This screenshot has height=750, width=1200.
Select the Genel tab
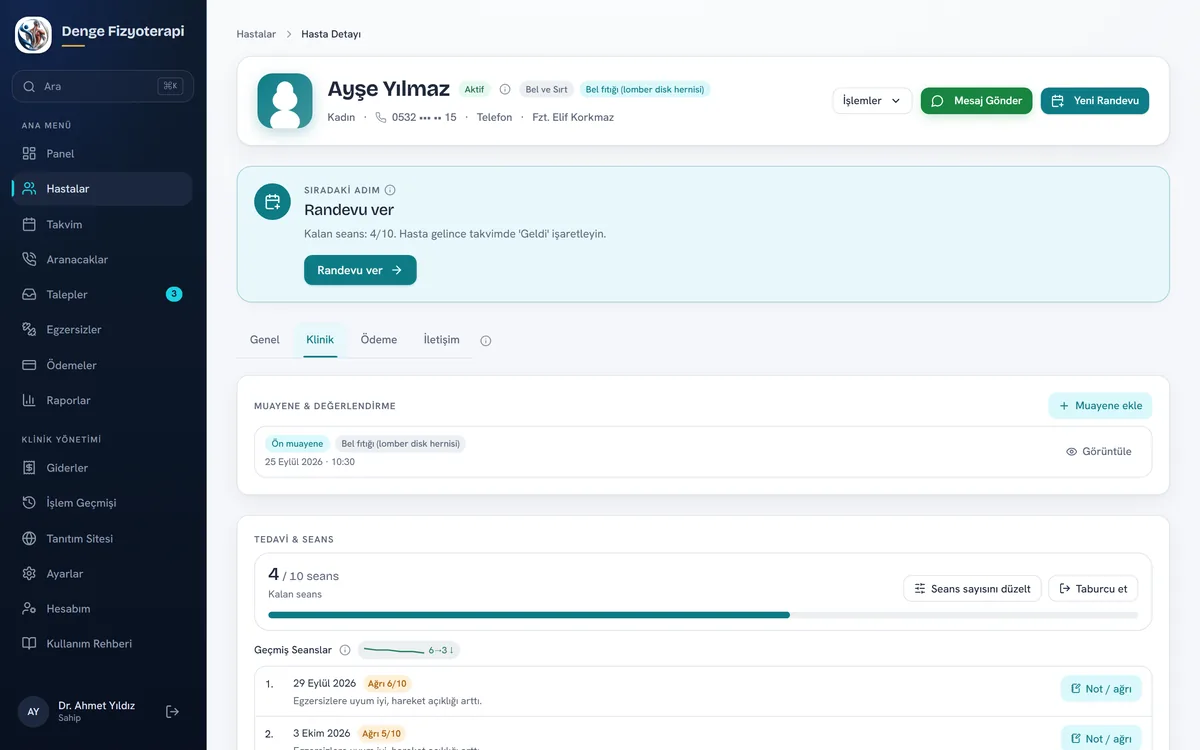tap(265, 340)
